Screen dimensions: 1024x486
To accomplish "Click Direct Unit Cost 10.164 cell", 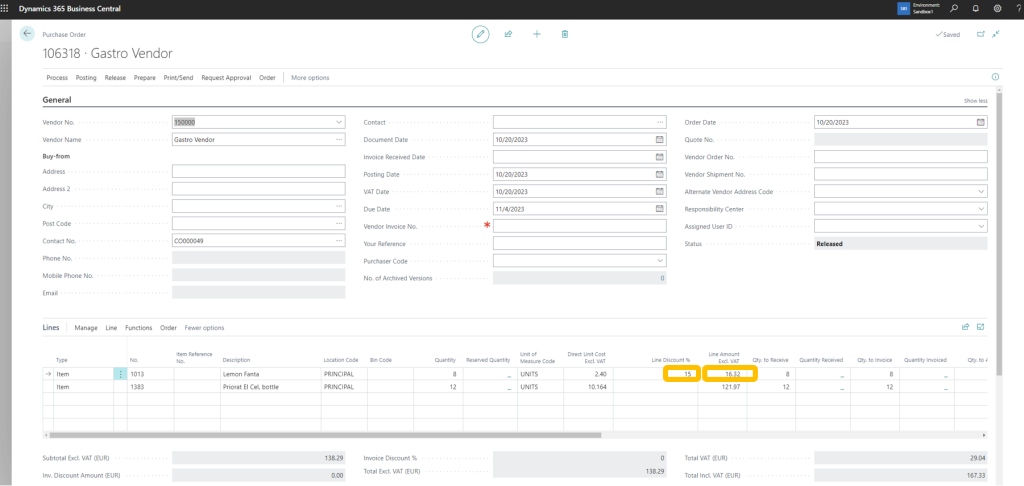I will pyautogui.click(x=589, y=387).
